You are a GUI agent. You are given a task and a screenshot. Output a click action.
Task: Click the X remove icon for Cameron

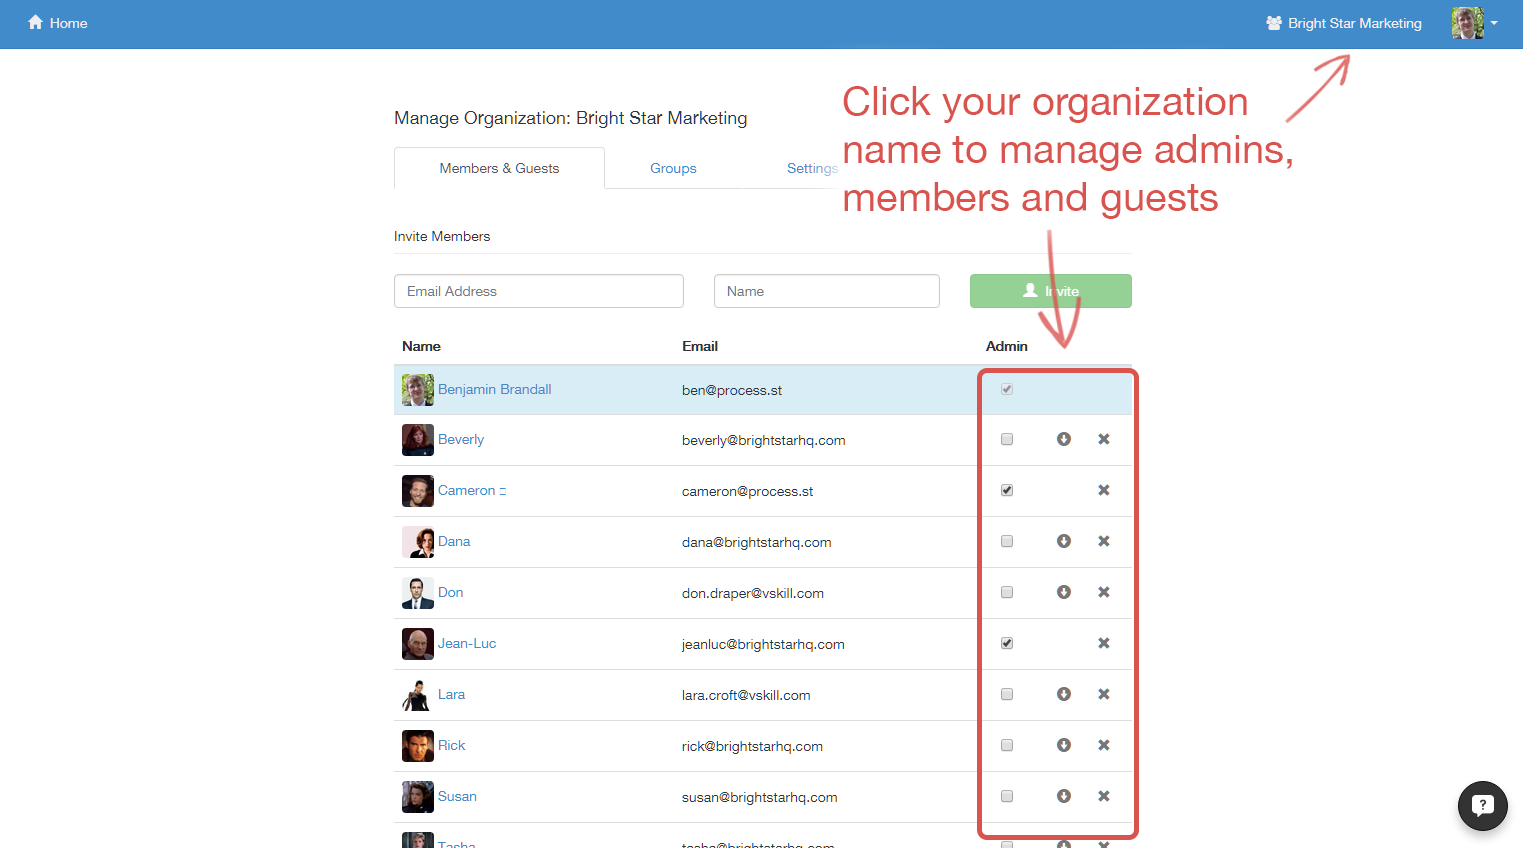click(x=1104, y=490)
